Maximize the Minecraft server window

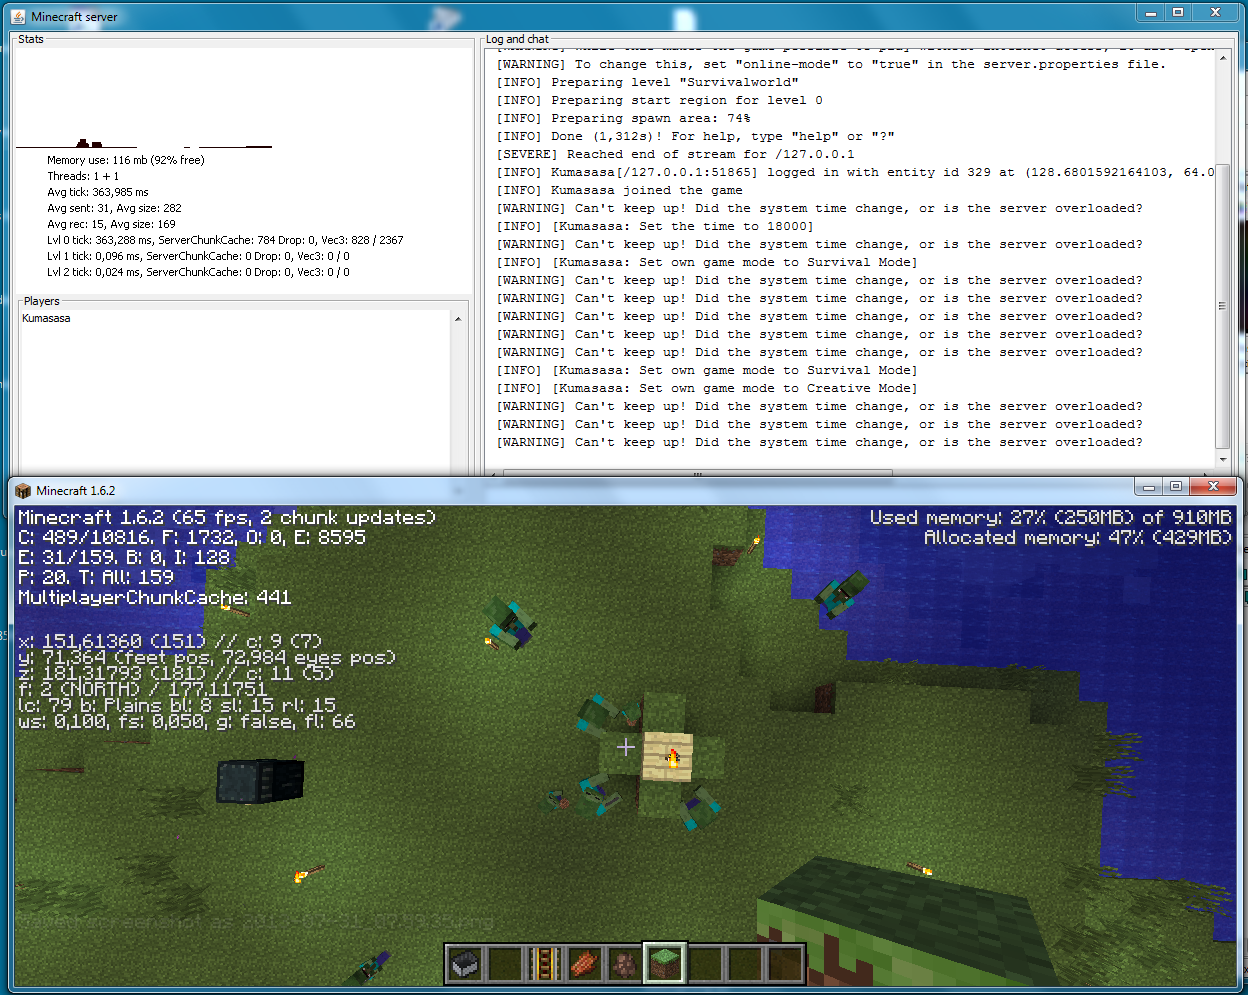tap(1178, 12)
